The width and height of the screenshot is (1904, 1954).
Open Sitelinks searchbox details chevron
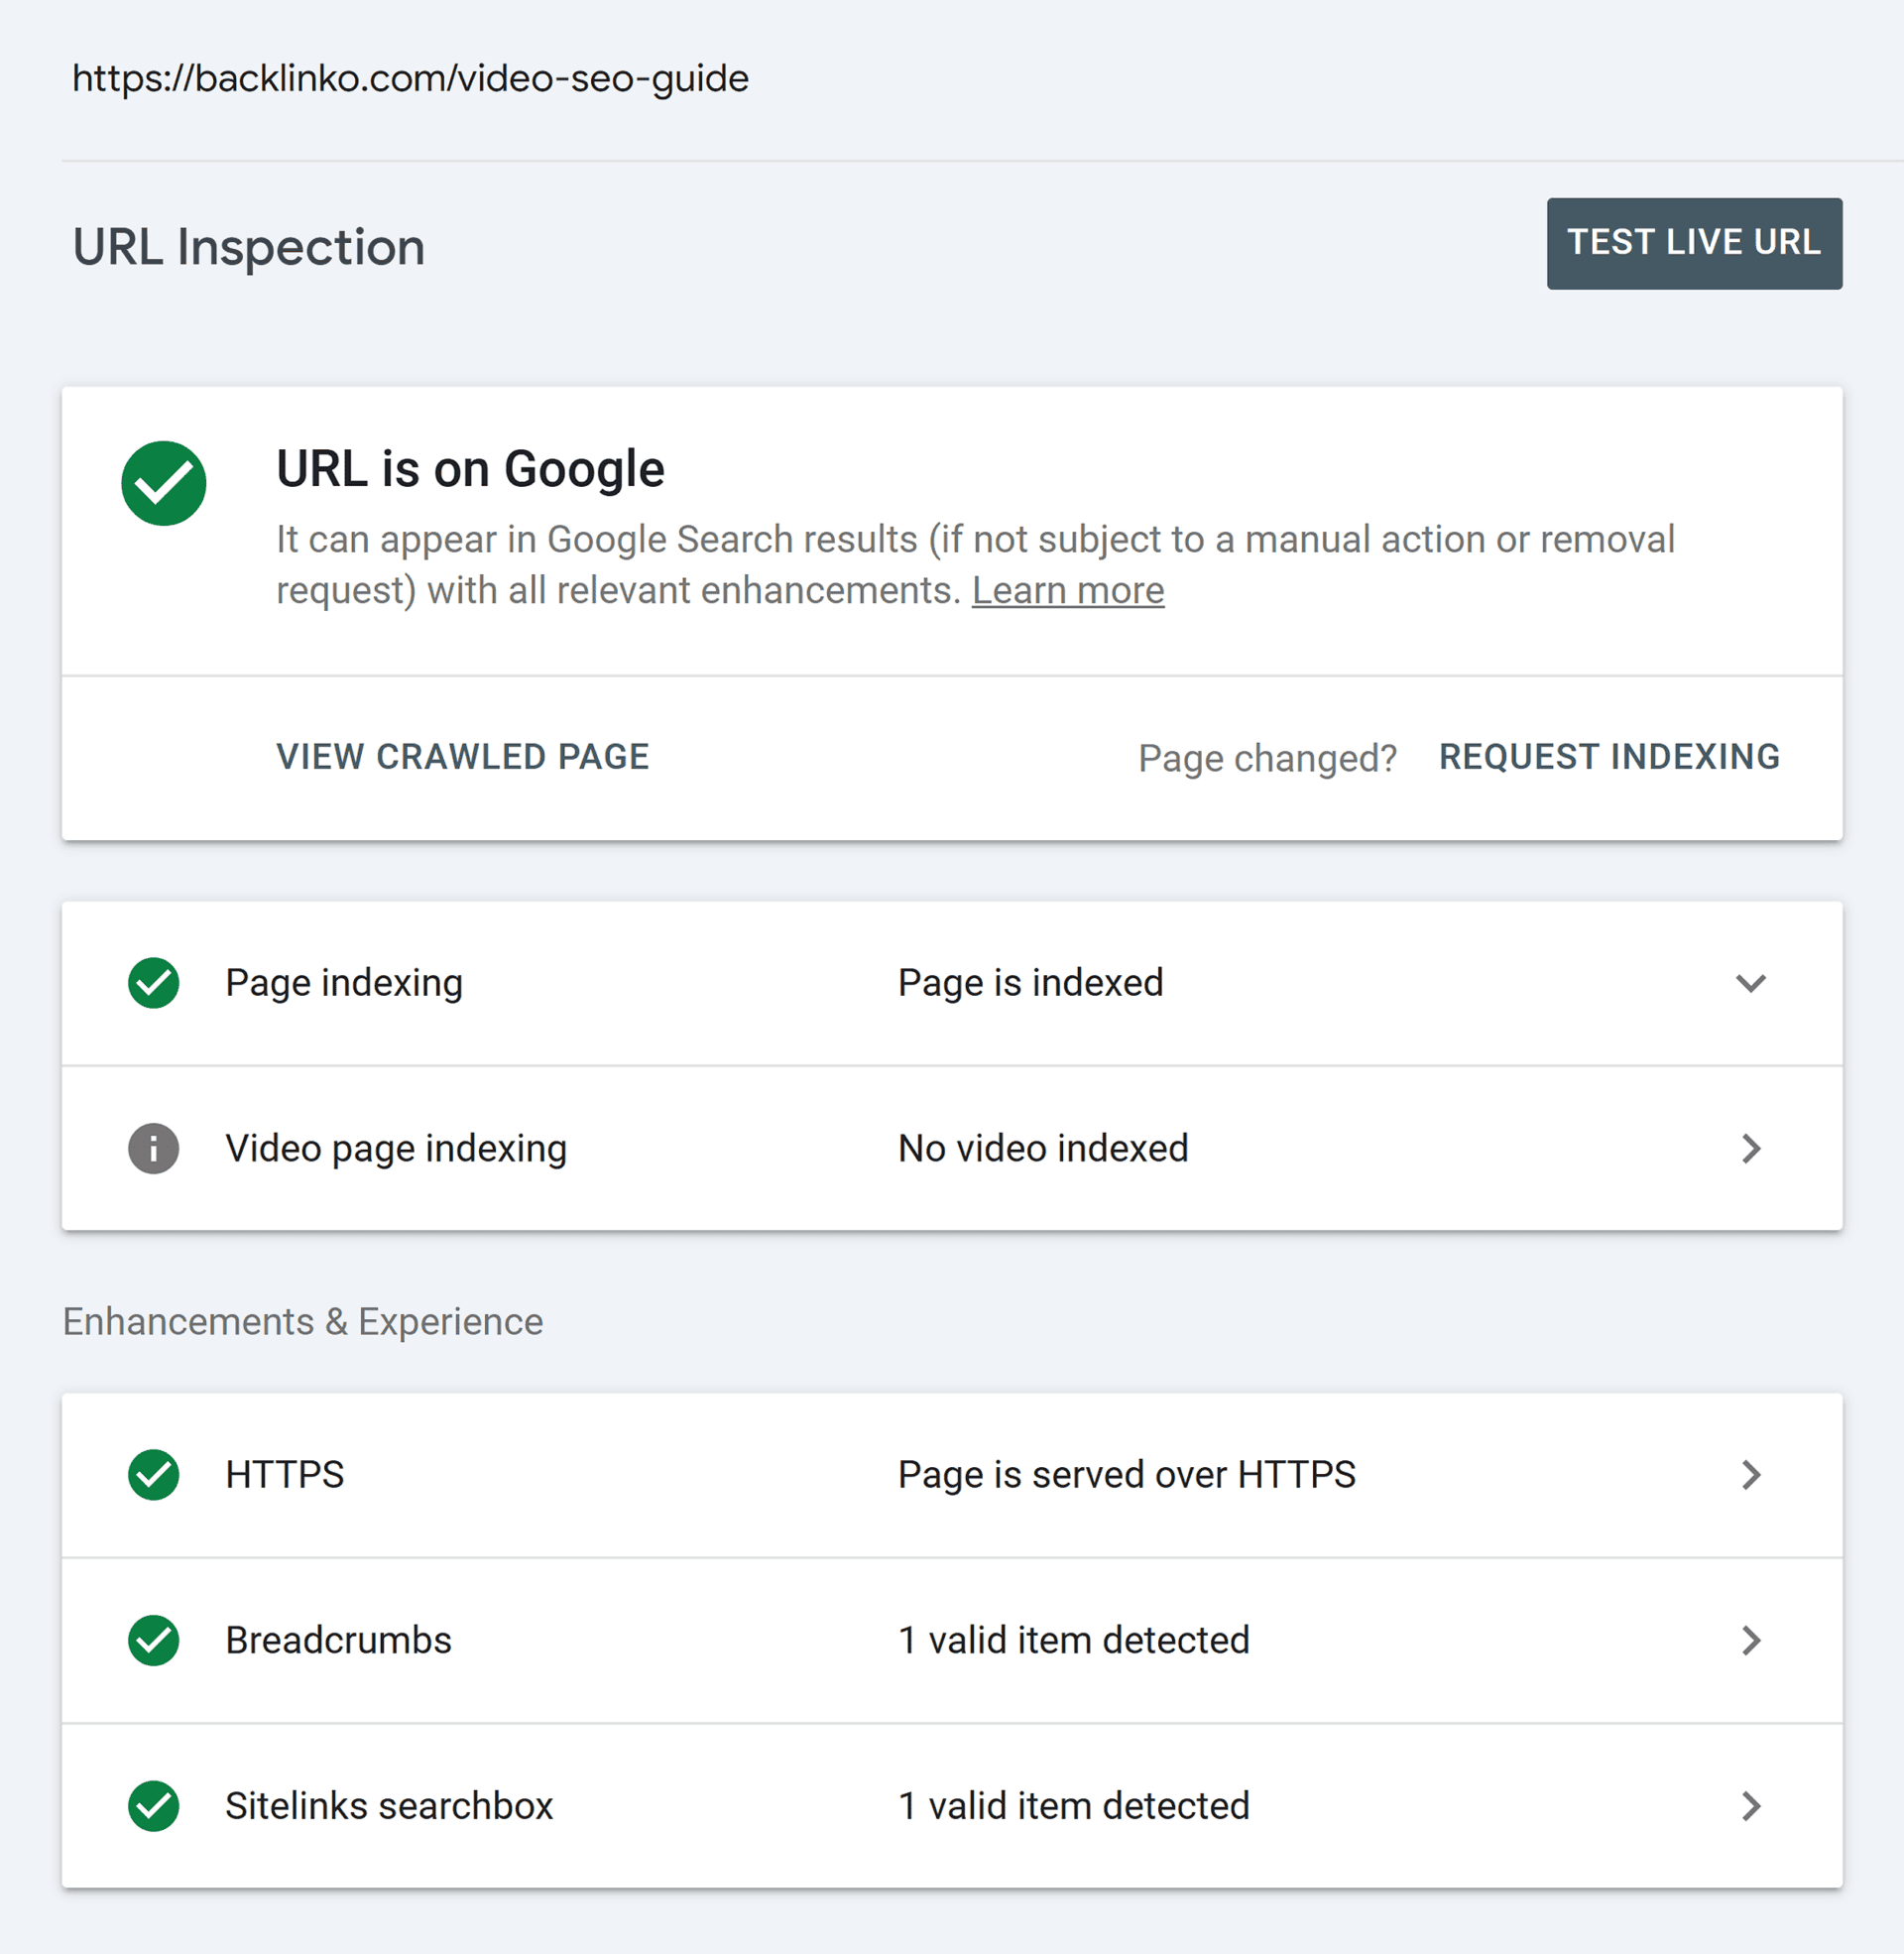1750,1806
